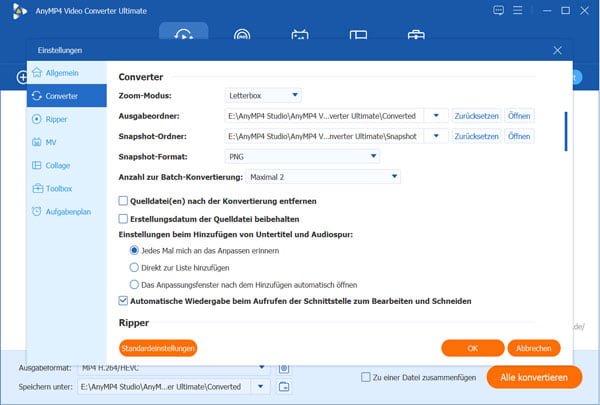600x405 pixels.
Task: Click the add files plus icon in the main window
Action: click(22, 77)
